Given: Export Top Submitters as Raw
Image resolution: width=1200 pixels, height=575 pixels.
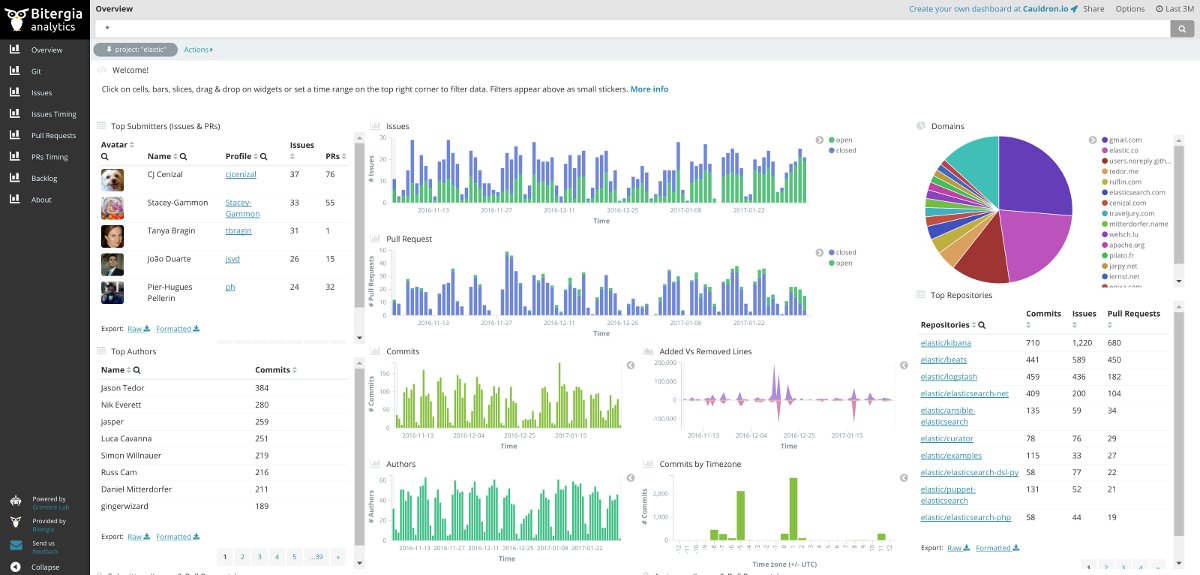Looking at the screenshot, I should tap(138, 328).
